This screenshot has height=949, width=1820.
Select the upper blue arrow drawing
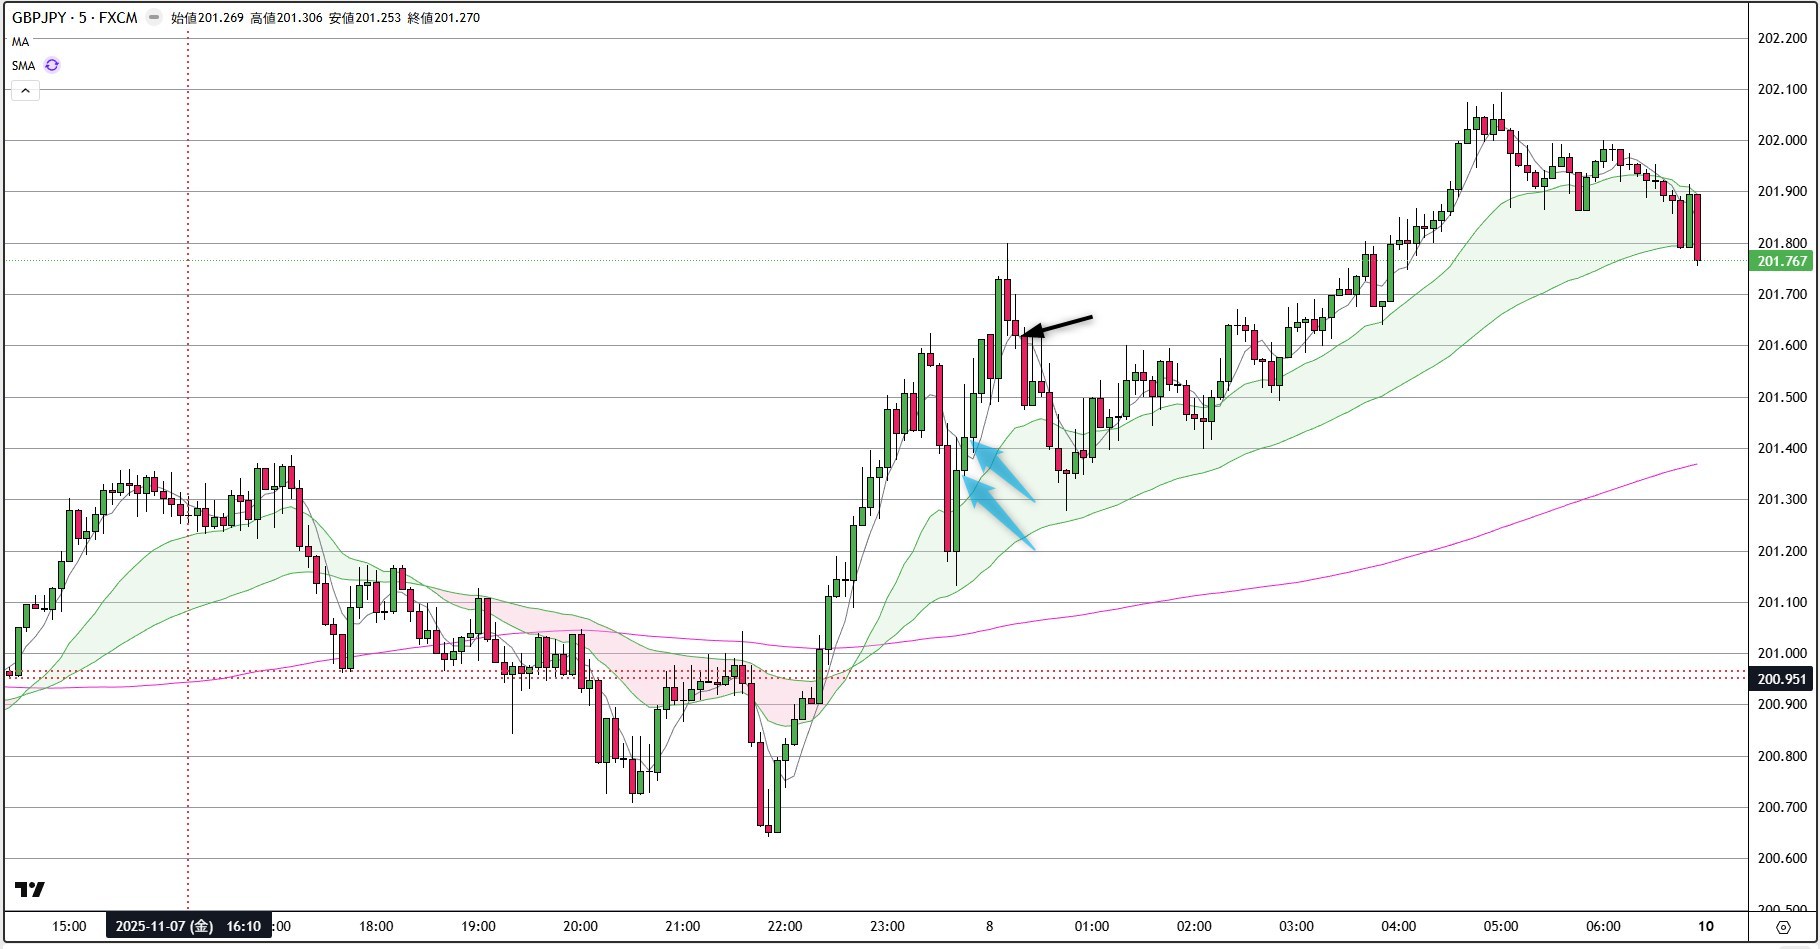click(x=1003, y=472)
